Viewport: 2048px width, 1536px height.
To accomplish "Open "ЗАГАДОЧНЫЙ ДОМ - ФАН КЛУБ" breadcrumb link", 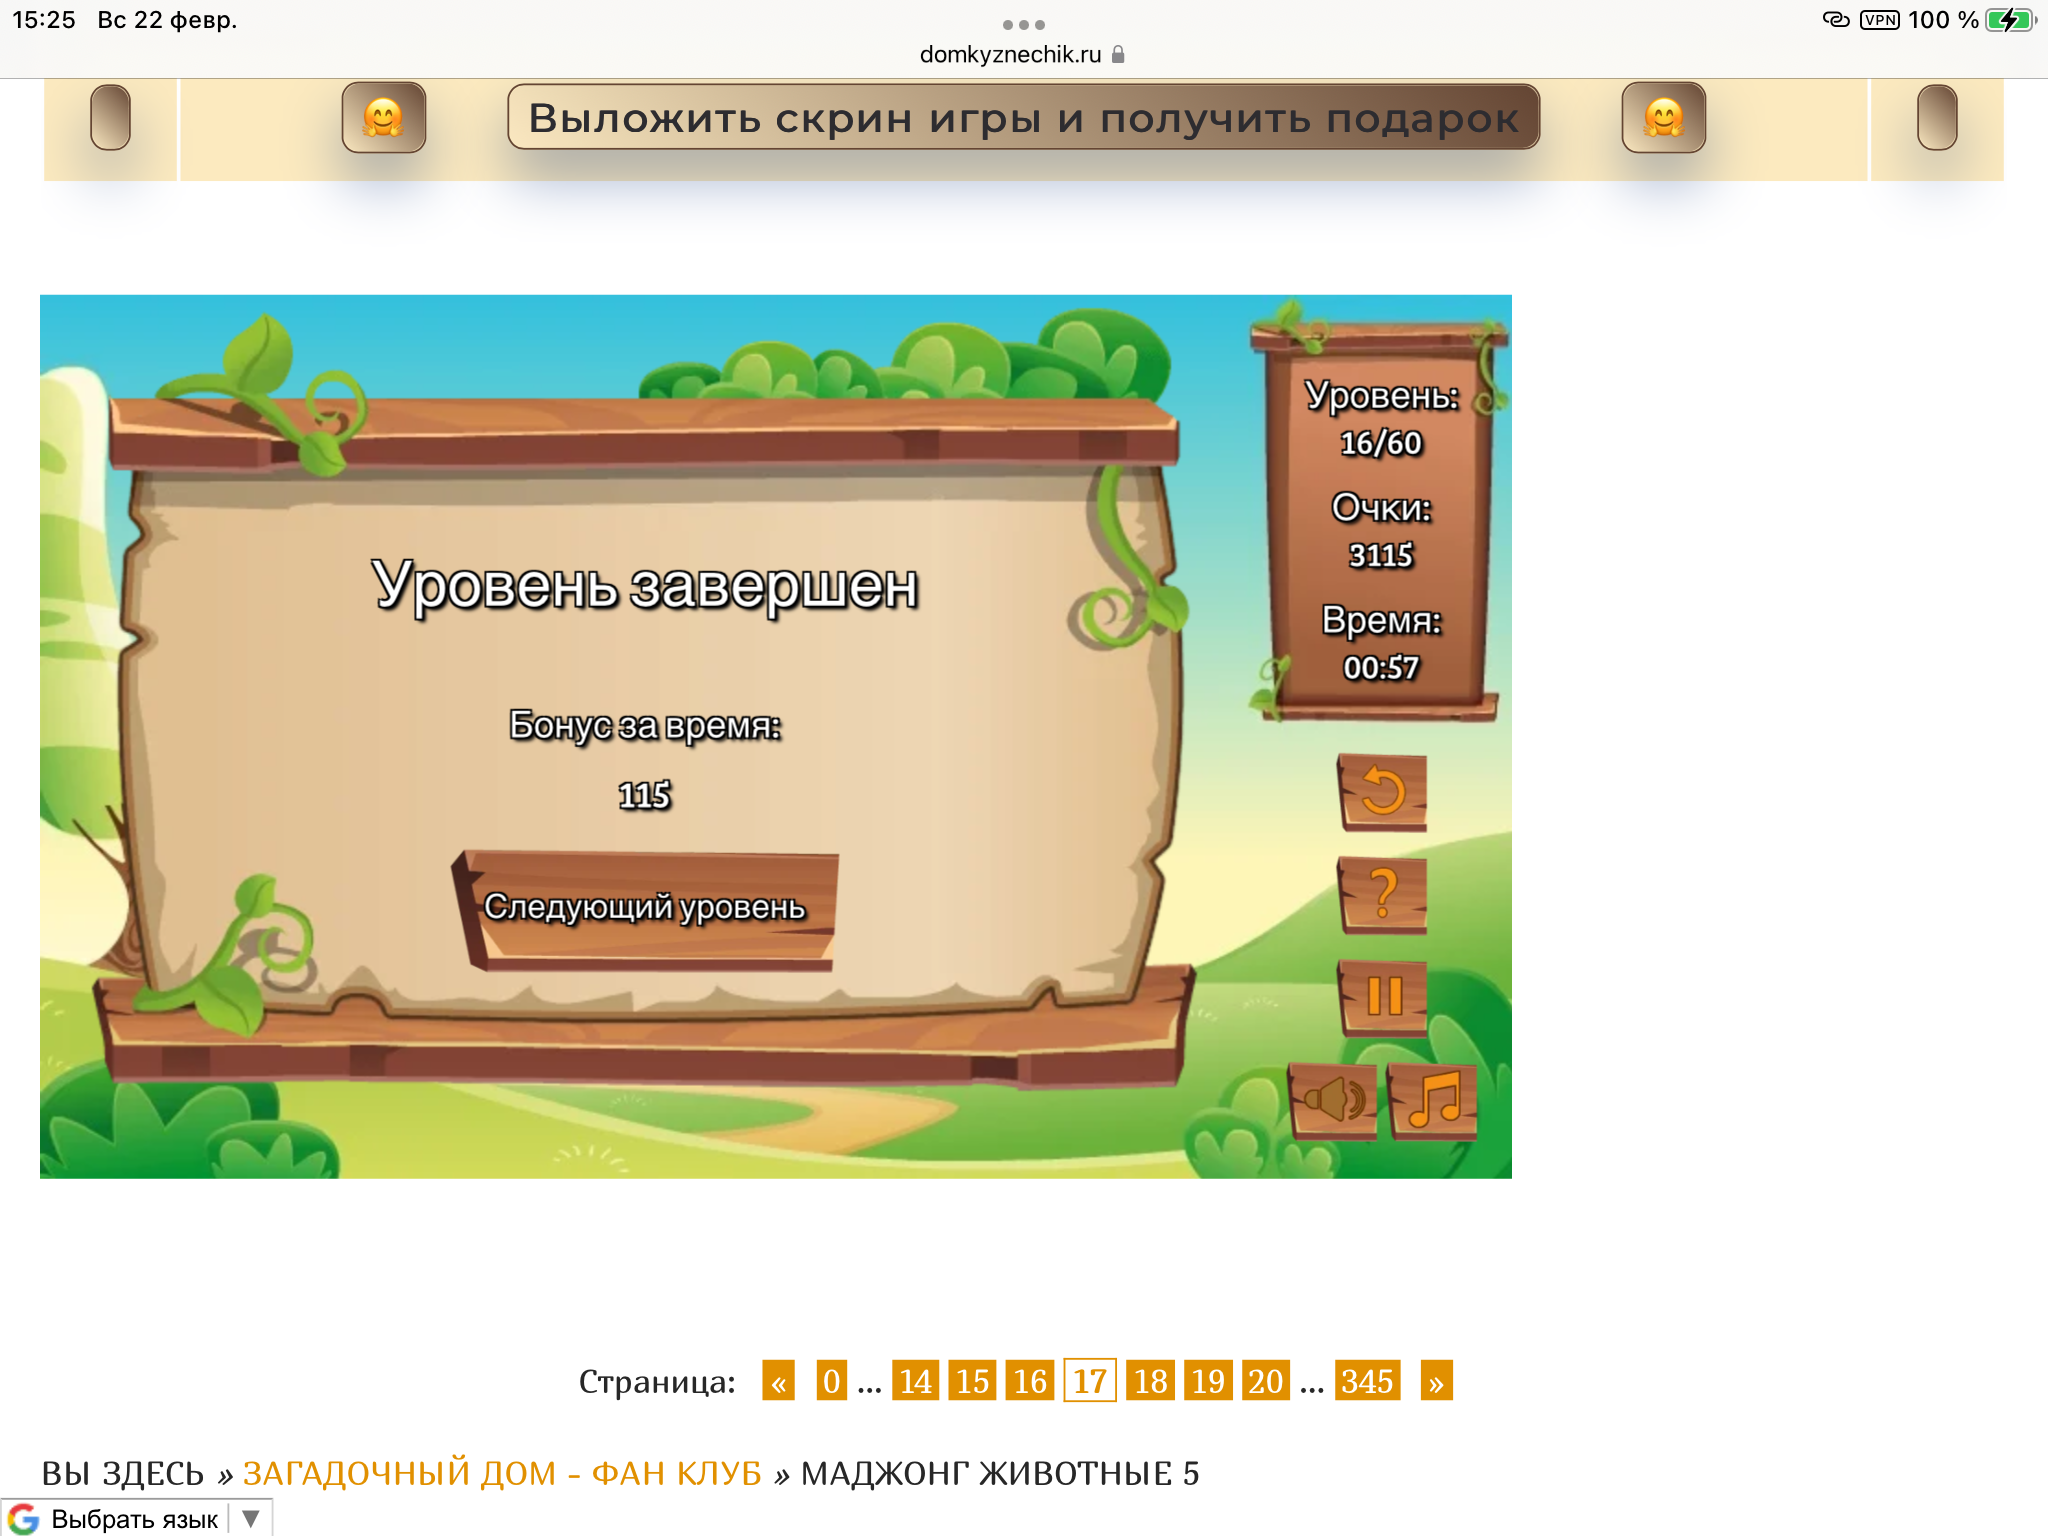I will pos(502,1473).
